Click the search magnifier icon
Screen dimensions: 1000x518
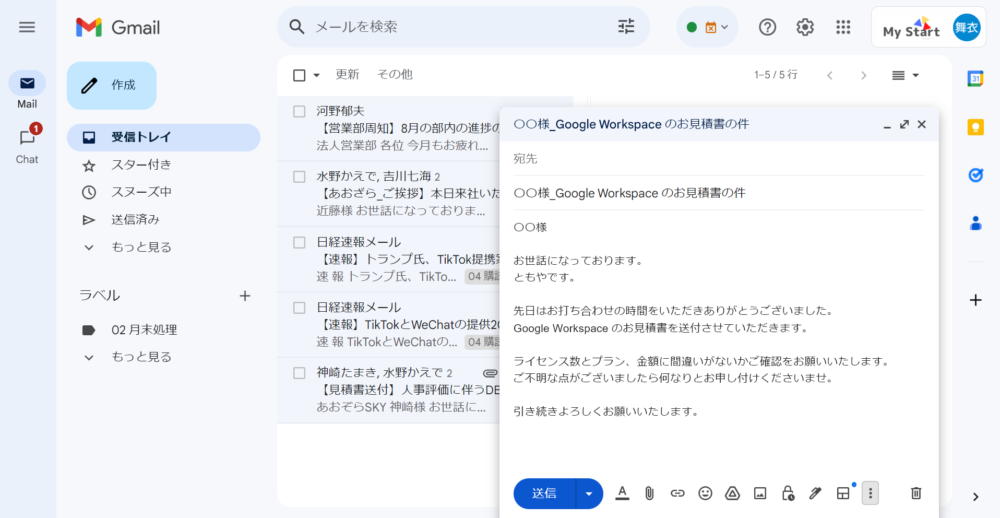tap(297, 27)
